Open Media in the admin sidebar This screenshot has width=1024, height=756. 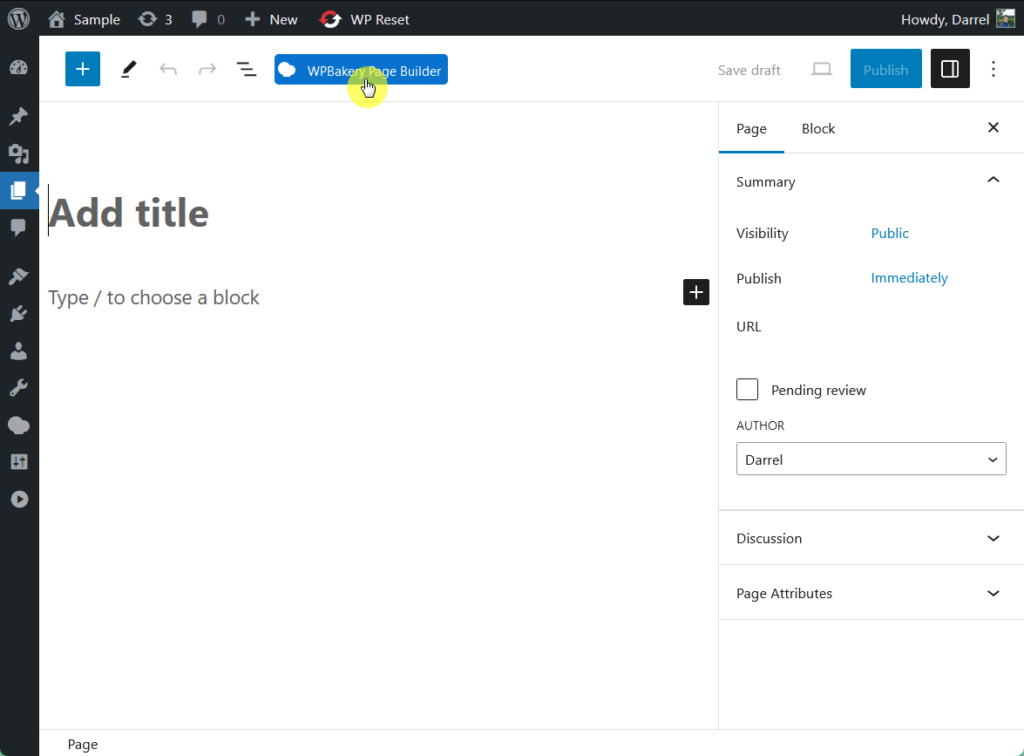click(x=19, y=153)
